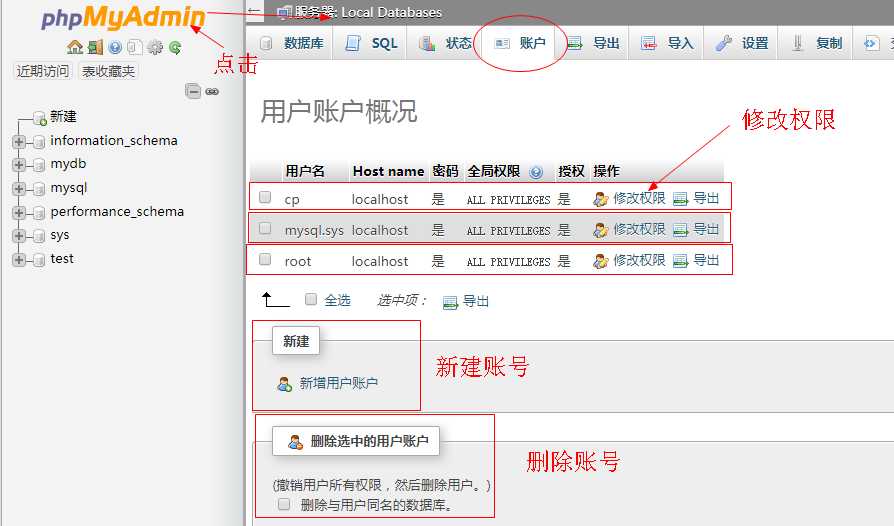Click 导出 link for mysql.sys

point(706,229)
